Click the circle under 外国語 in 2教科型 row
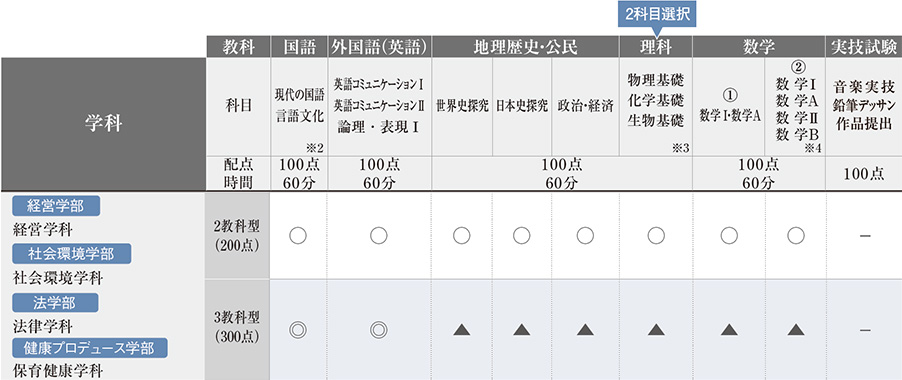 point(378,236)
